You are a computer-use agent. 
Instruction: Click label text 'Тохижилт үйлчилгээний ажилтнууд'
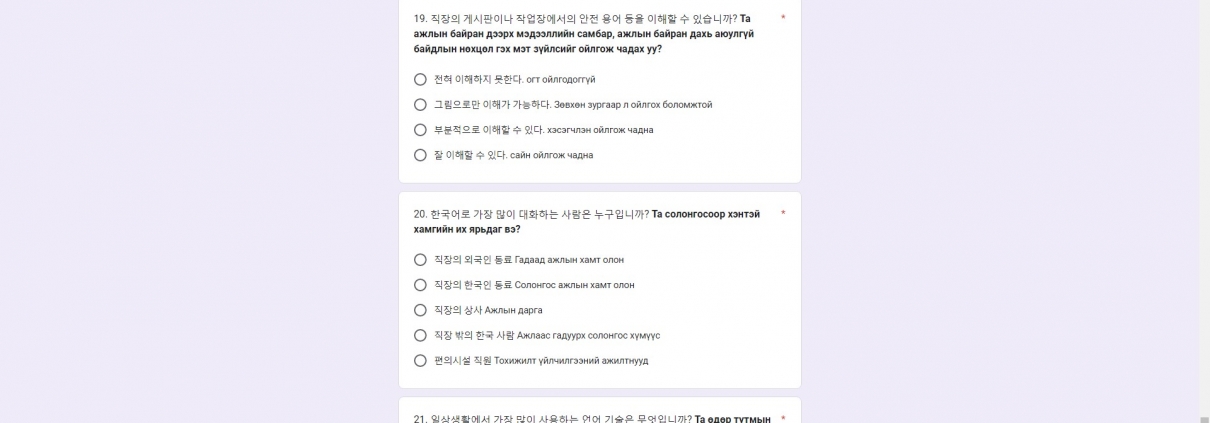pyautogui.click(x=571, y=361)
